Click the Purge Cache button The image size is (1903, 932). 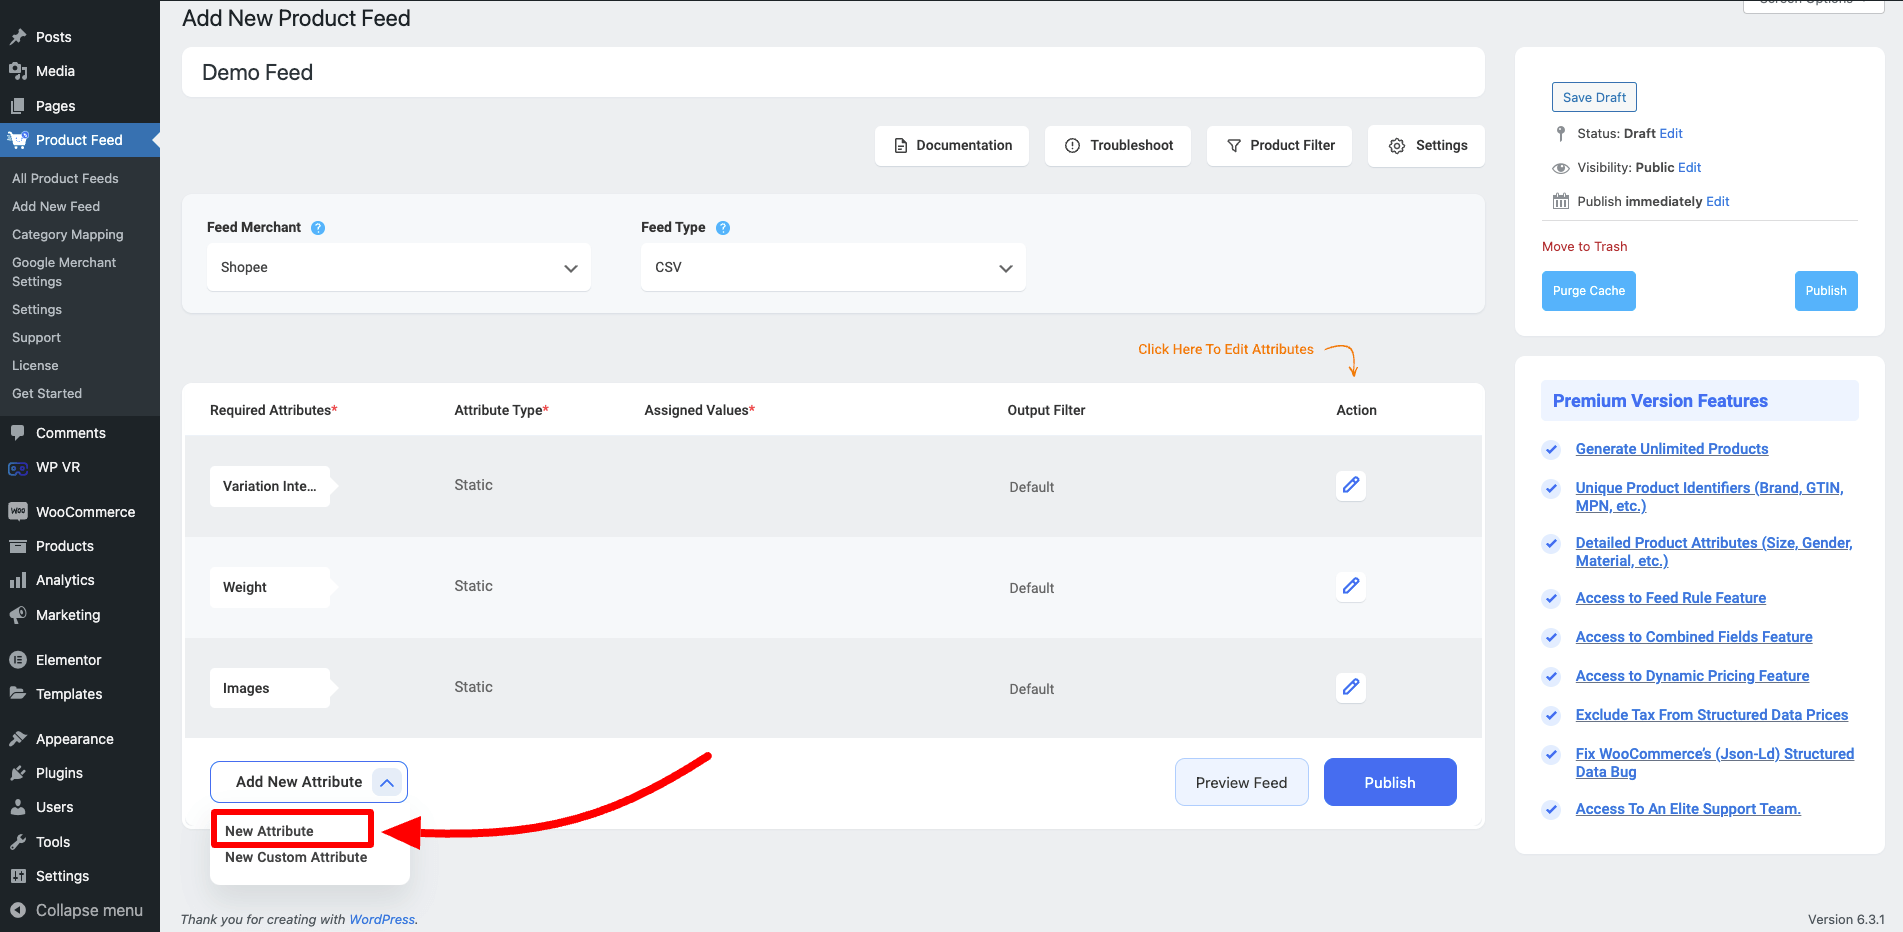[1588, 291]
